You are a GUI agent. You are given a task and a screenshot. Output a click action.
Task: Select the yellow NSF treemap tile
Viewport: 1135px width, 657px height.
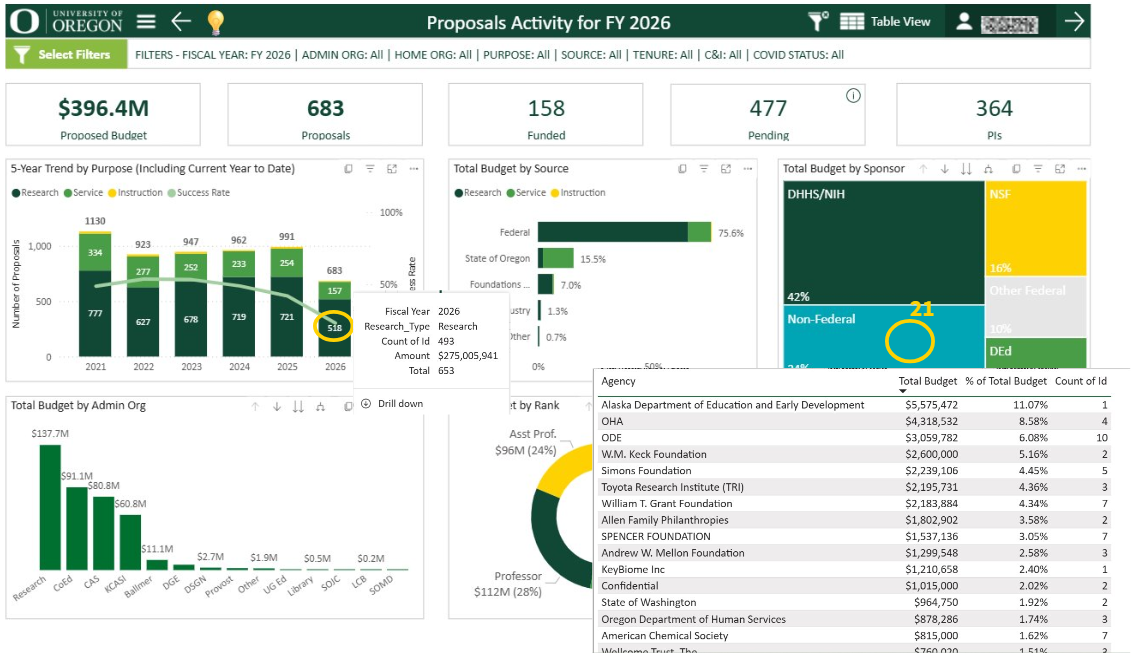1036,228
